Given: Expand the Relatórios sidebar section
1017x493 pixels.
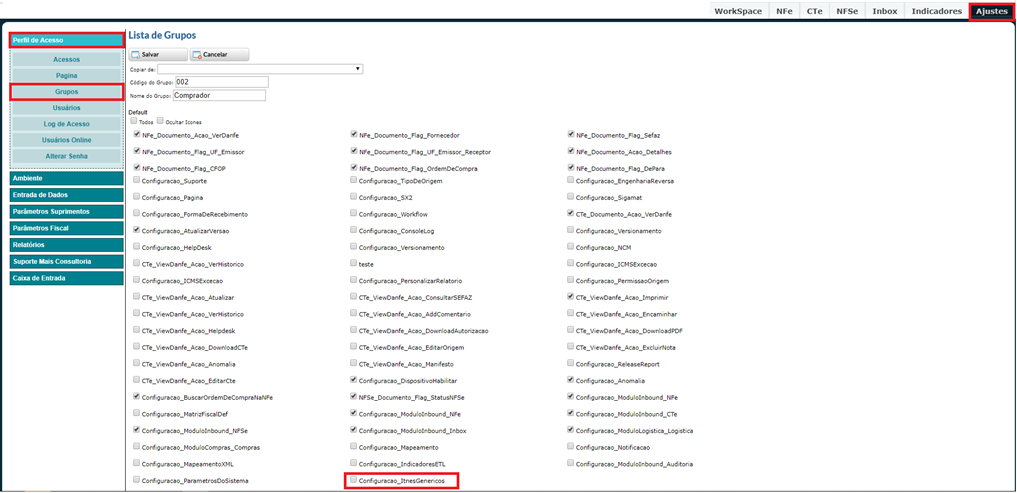Looking at the screenshot, I should [66, 244].
